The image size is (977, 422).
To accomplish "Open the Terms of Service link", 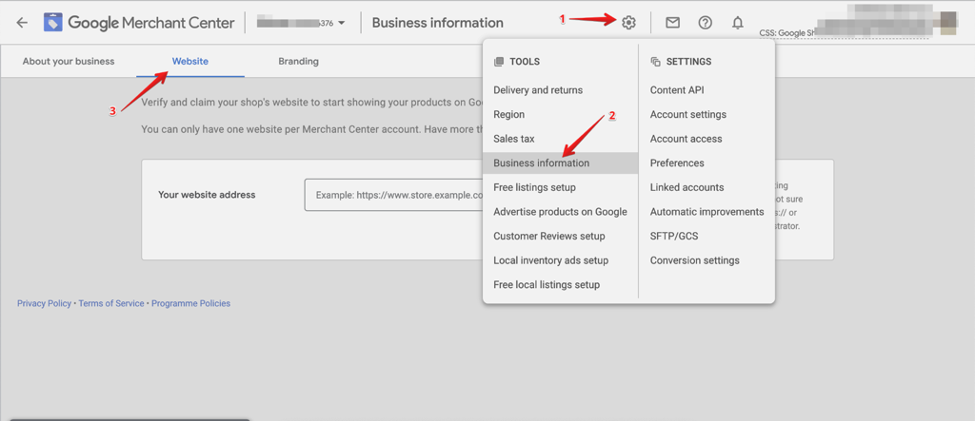I will pos(111,303).
